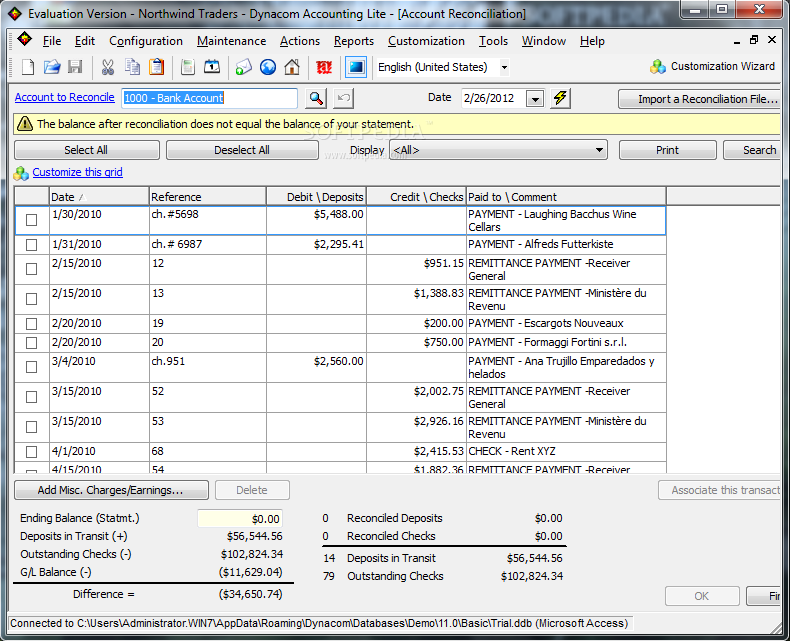The image size is (790, 641).
Task: Sort by the Date column header
Action: click(x=99, y=197)
